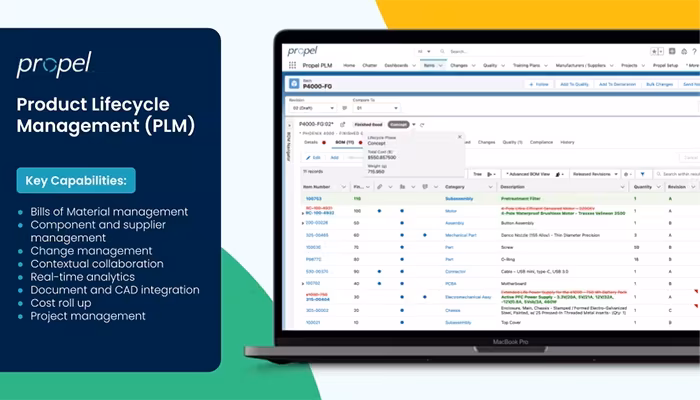The width and height of the screenshot is (700, 400).
Task: Open the Training Plans nav tab
Action: click(x=526, y=65)
